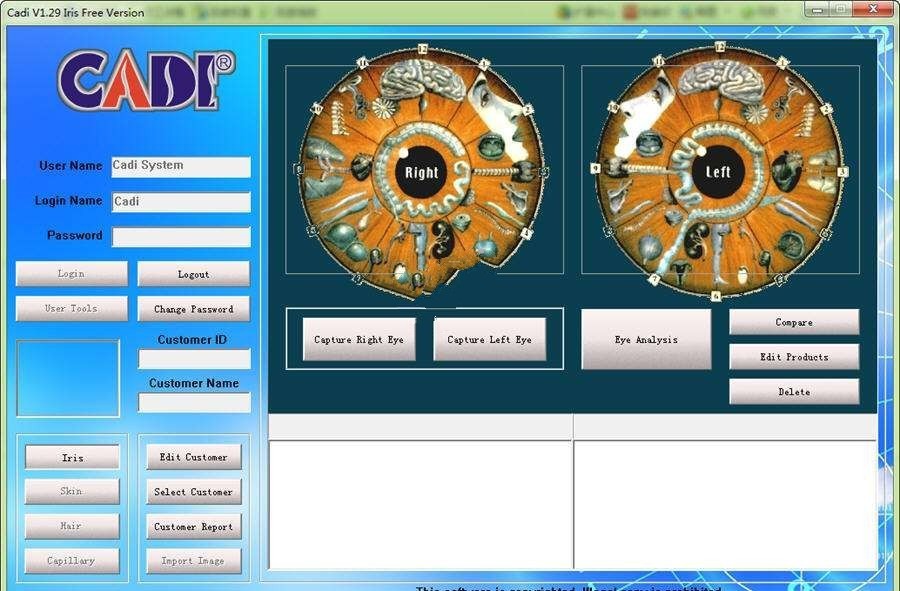Viewport: 900px width, 591px height.
Task: Open User Tools
Action: tap(72, 309)
